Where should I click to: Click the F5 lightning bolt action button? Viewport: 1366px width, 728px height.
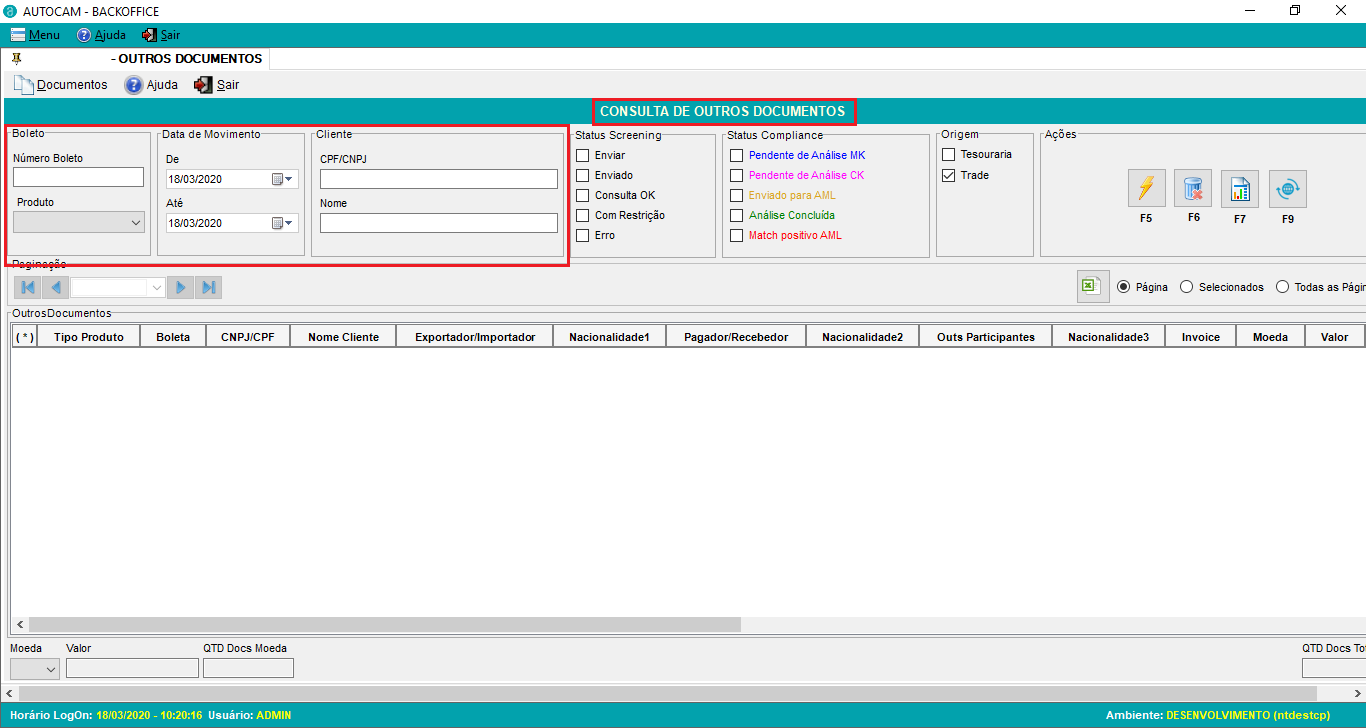[1146, 189]
